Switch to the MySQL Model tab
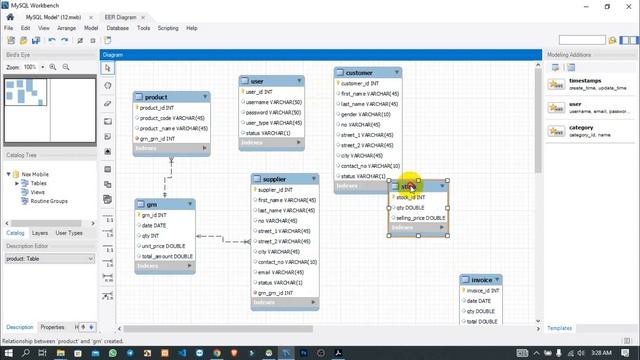This screenshot has width=640, height=360. (53, 17)
